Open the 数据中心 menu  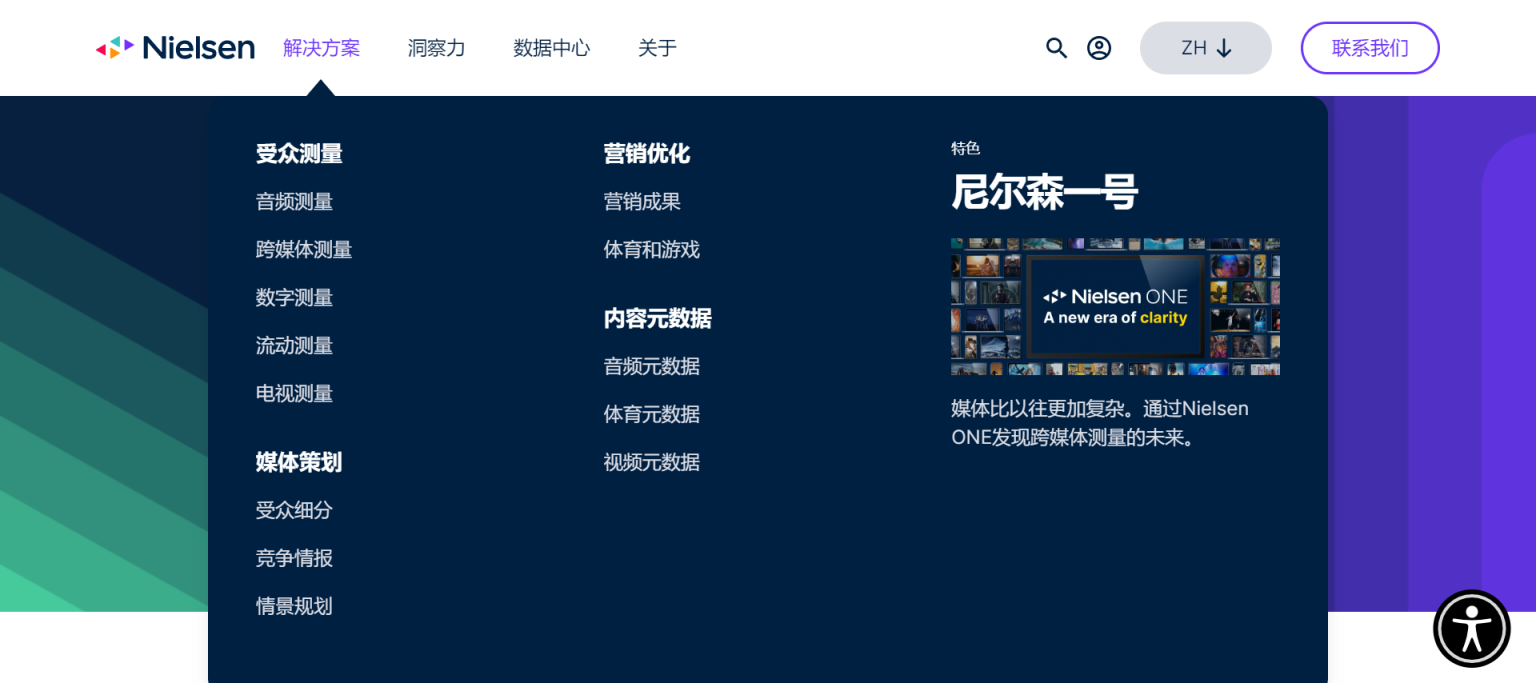[551, 48]
